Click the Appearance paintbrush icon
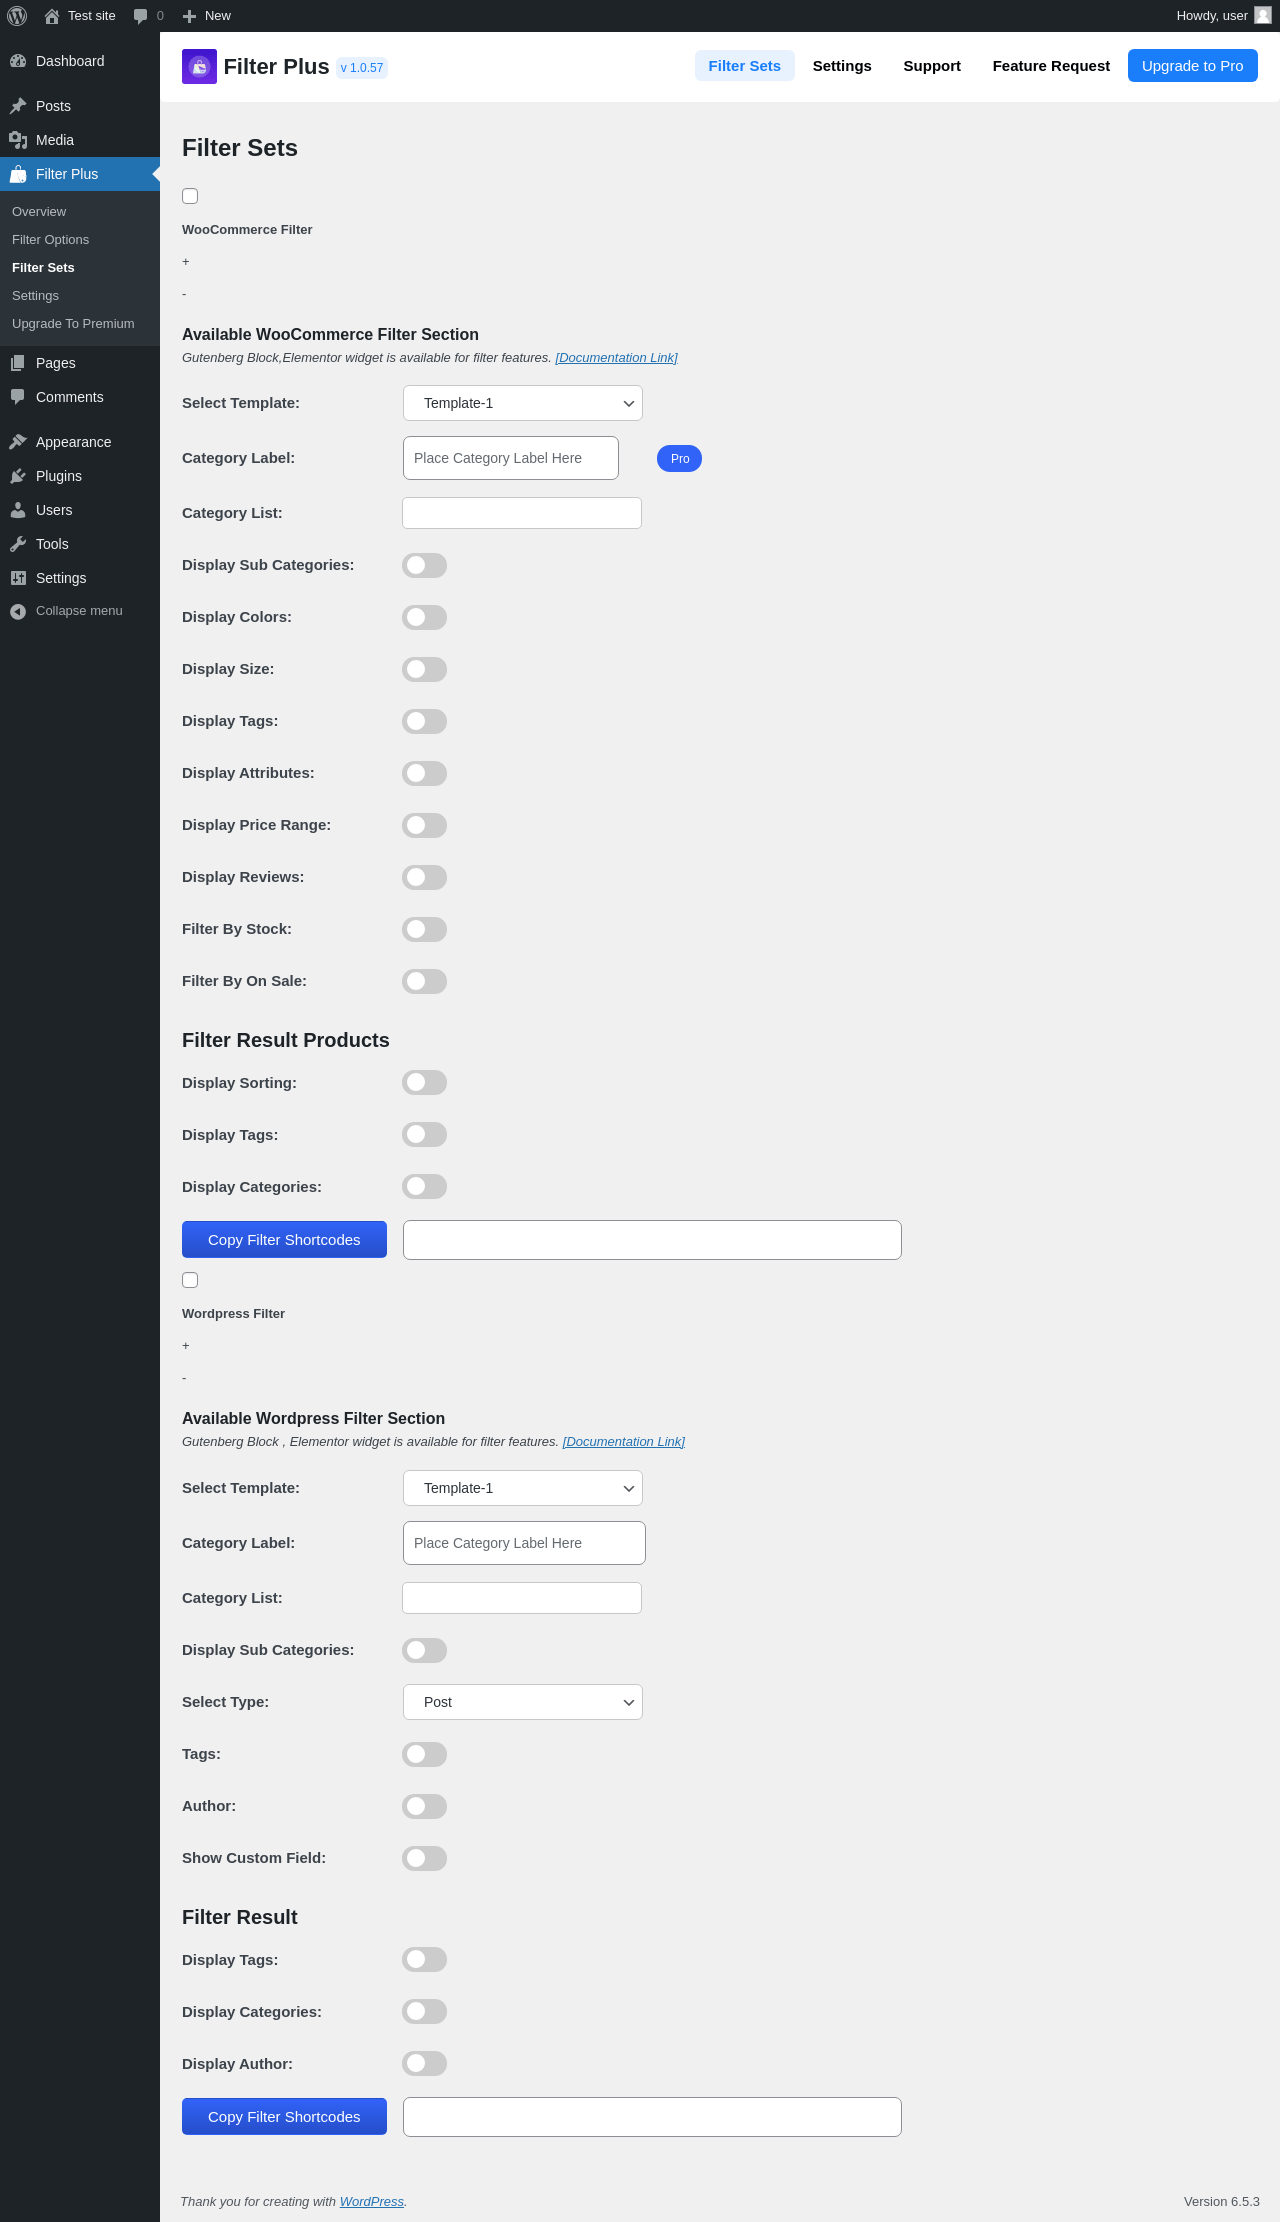The height and width of the screenshot is (2222, 1280). click(x=18, y=442)
